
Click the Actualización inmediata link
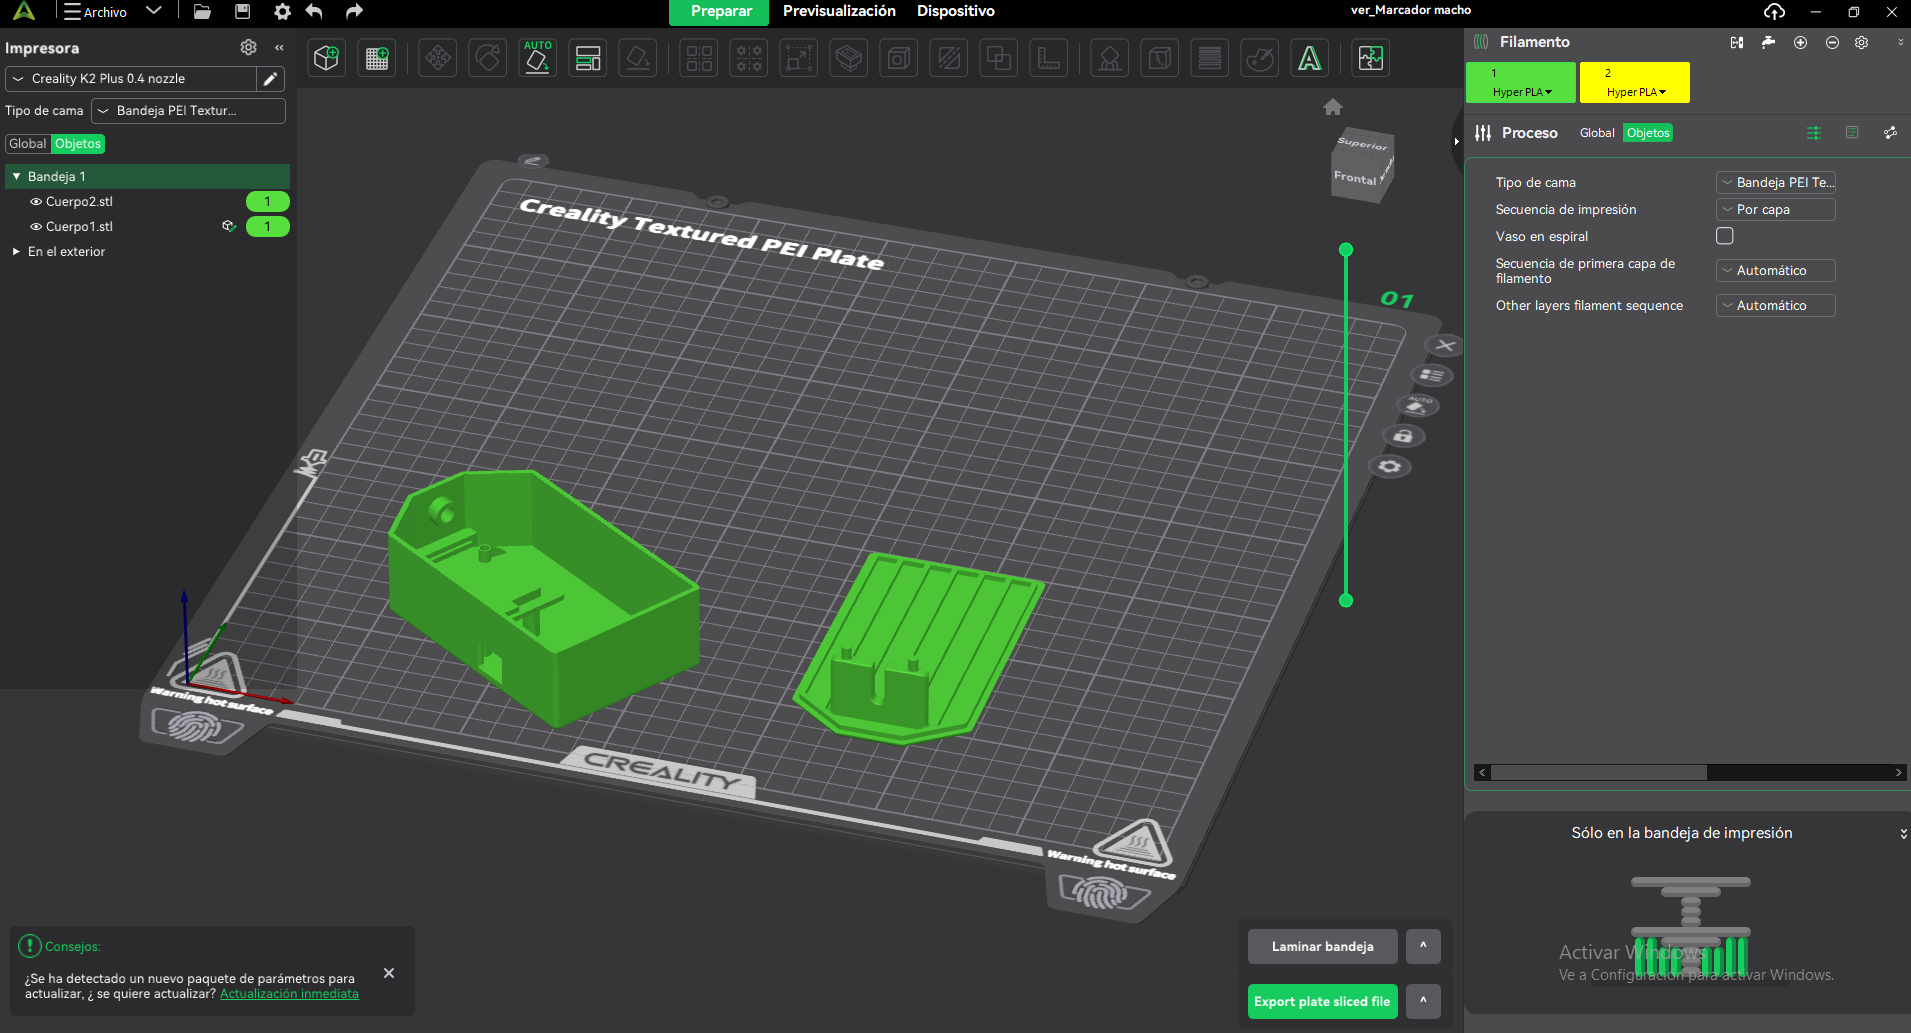[x=289, y=994]
